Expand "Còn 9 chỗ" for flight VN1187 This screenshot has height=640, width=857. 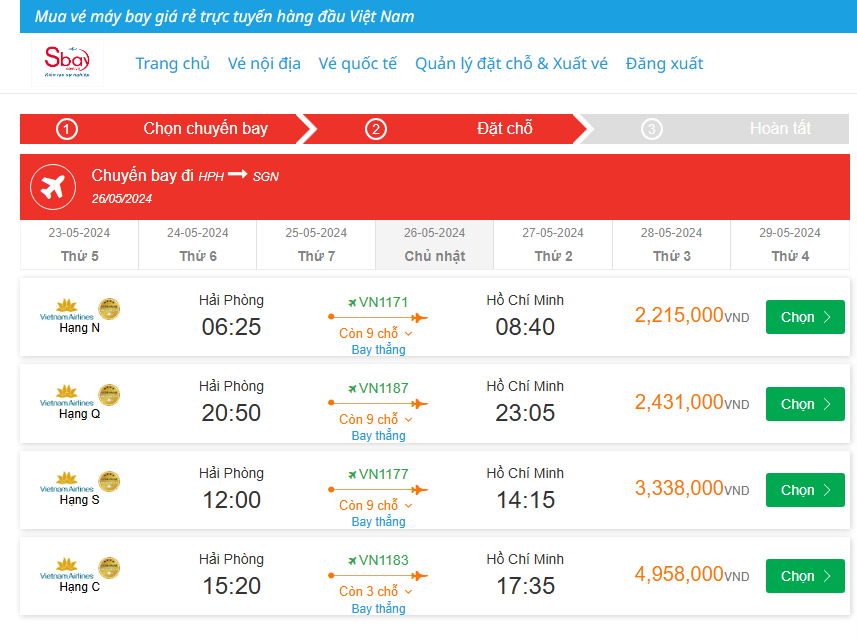pyautogui.click(x=376, y=419)
